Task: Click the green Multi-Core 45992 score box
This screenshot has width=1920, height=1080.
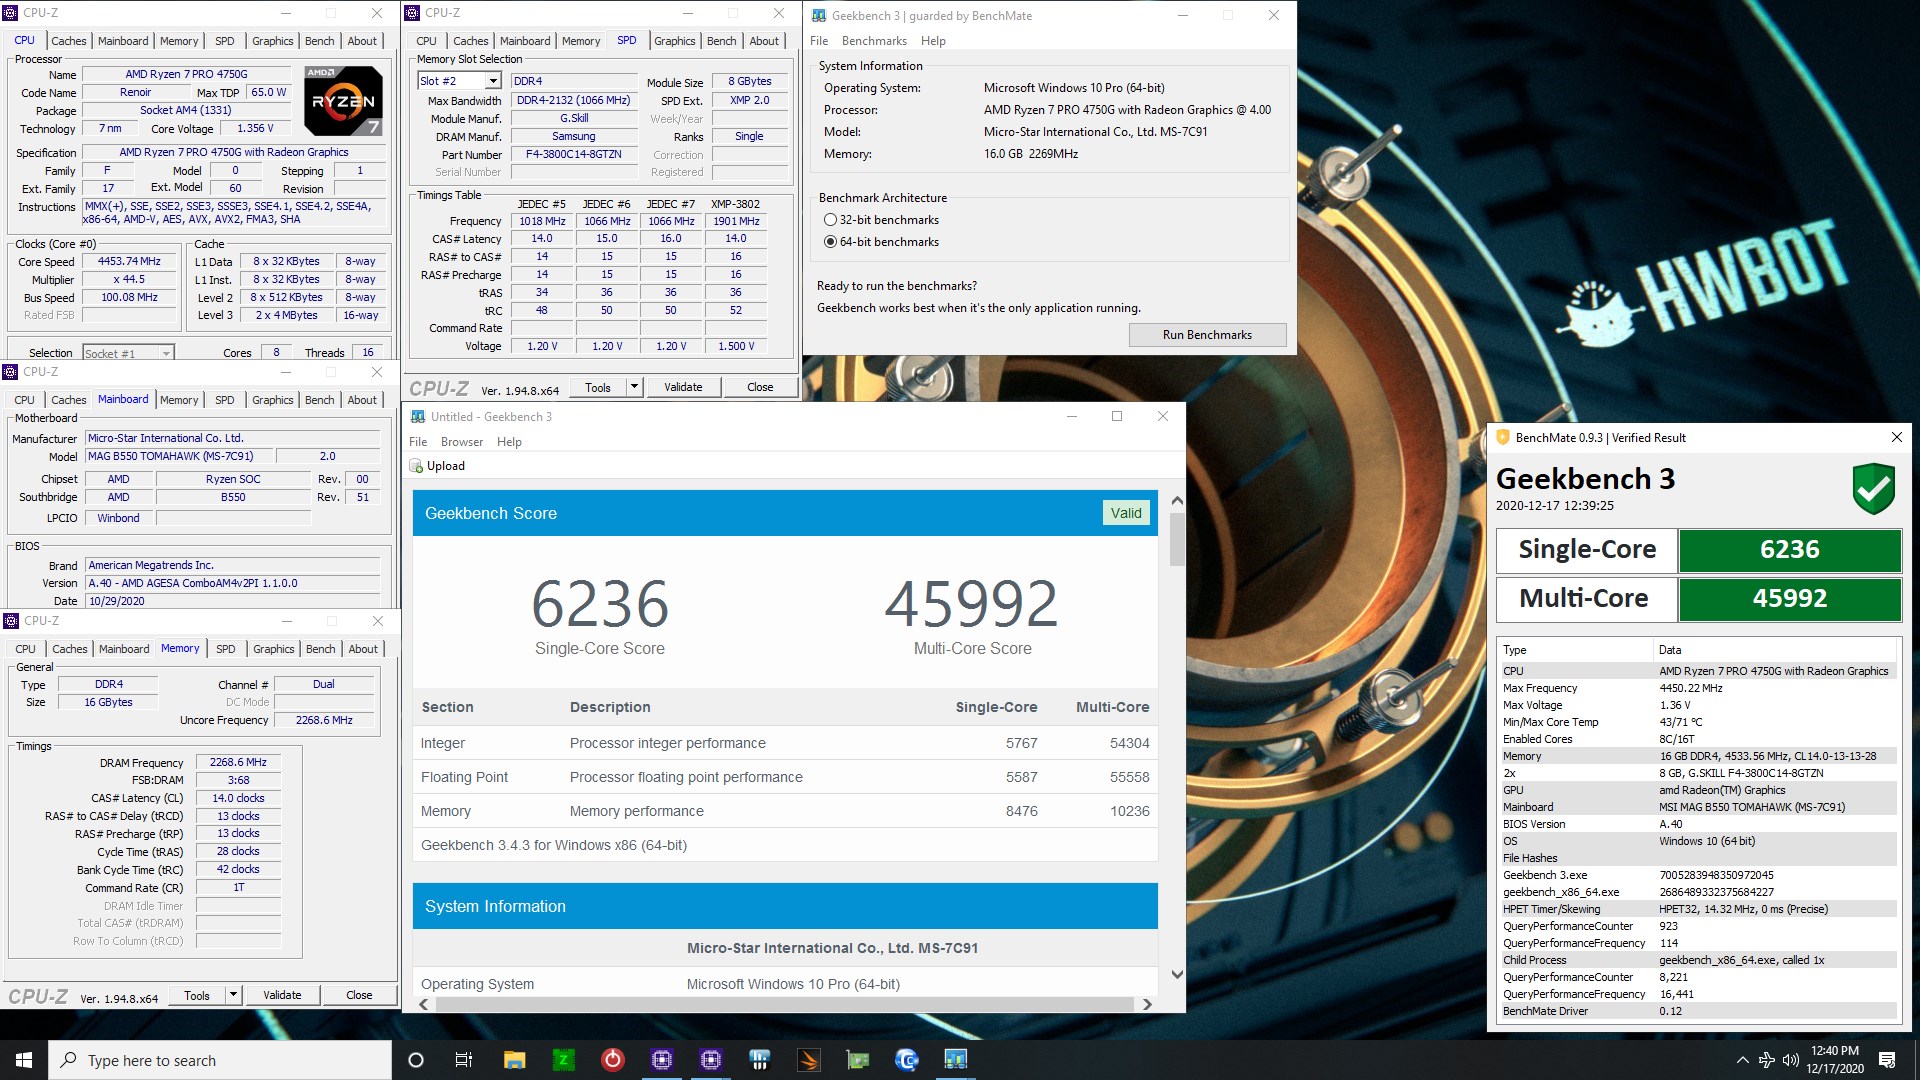Action: 1790,599
